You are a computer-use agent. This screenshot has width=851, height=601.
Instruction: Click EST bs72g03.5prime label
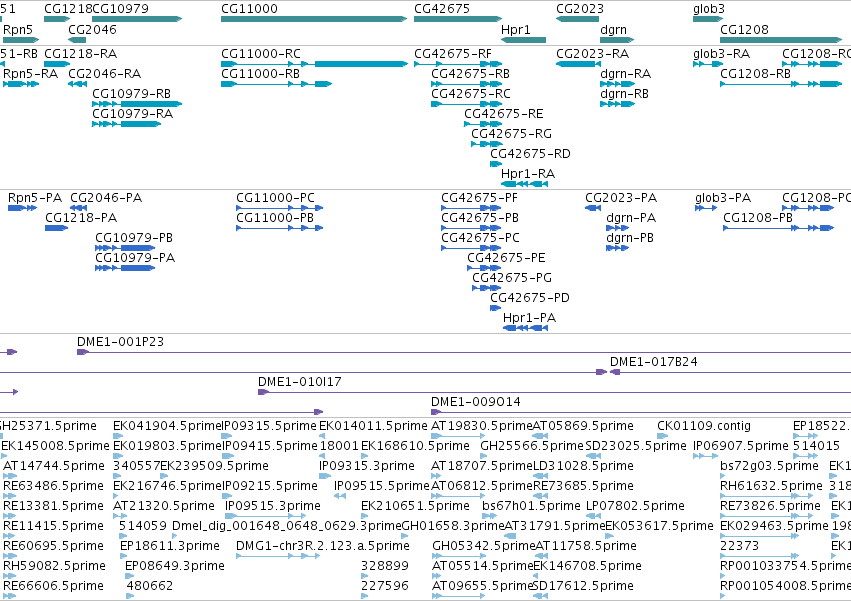769,466
